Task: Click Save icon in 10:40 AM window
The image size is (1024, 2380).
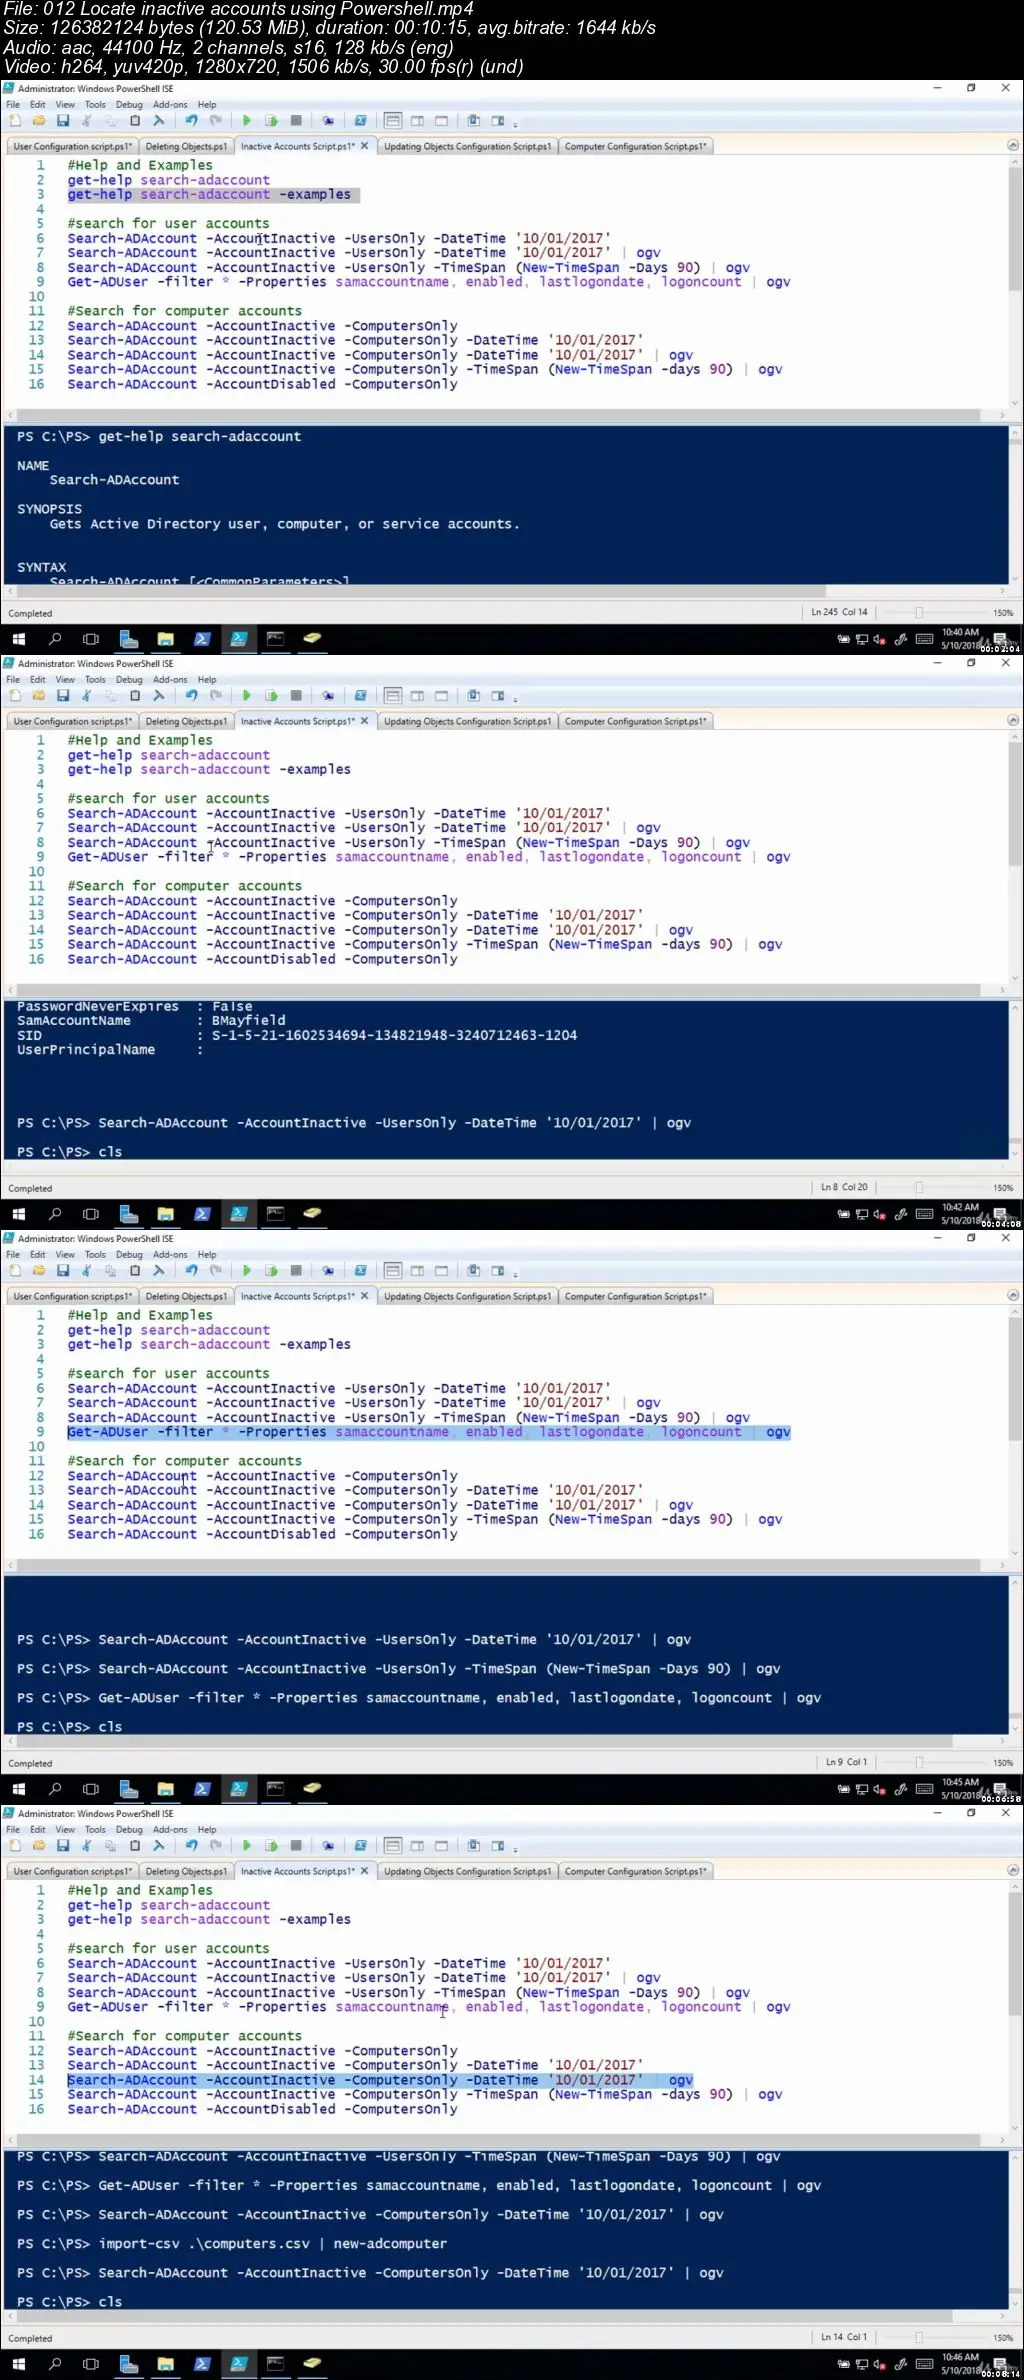Action: [62, 121]
